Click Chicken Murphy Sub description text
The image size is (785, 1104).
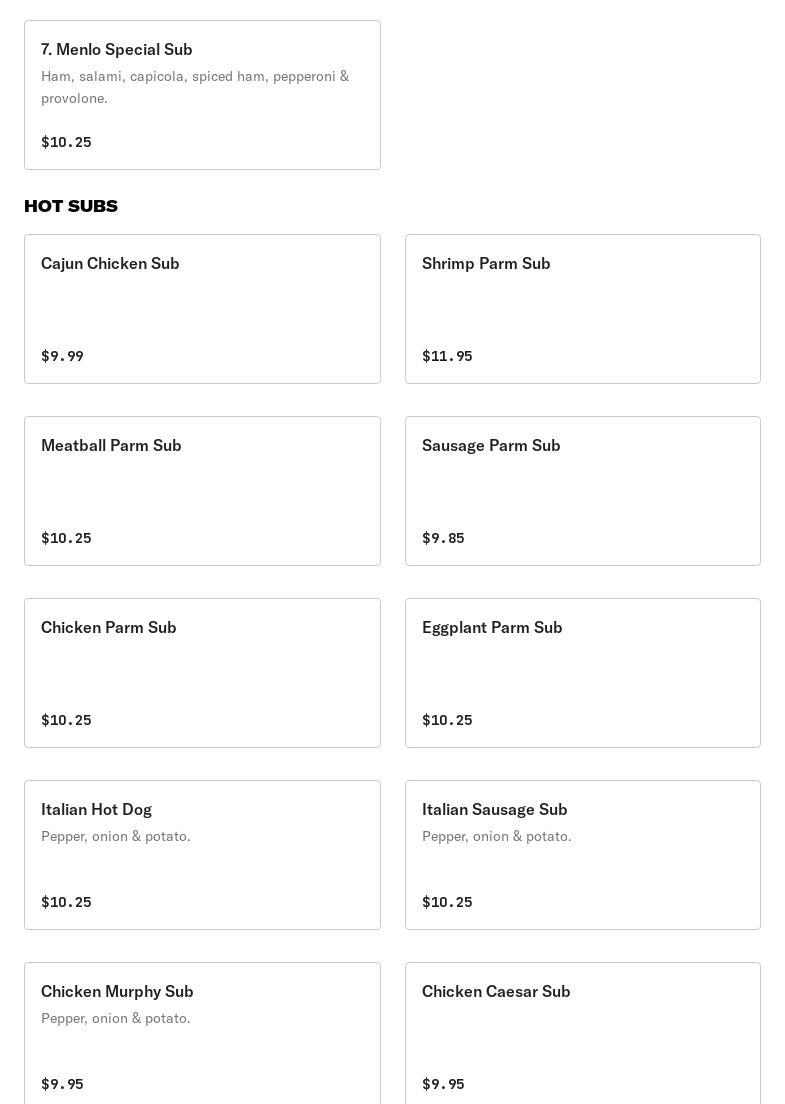tap(116, 1018)
